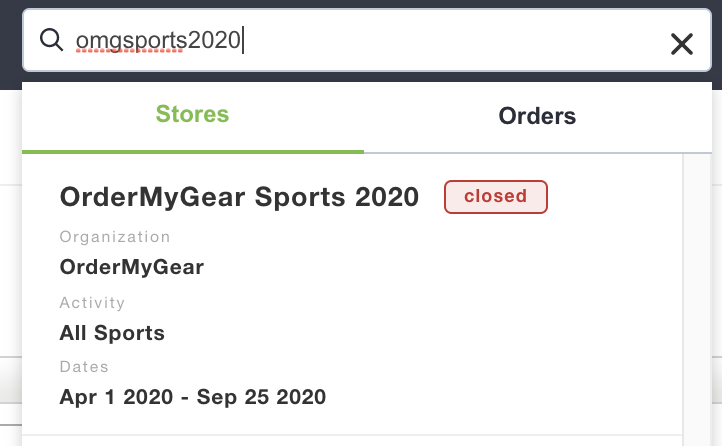The height and width of the screenshot is (446, 722).
Task: Click the red closed status badge
Action: pyautogui.click(x=495, y=197)
